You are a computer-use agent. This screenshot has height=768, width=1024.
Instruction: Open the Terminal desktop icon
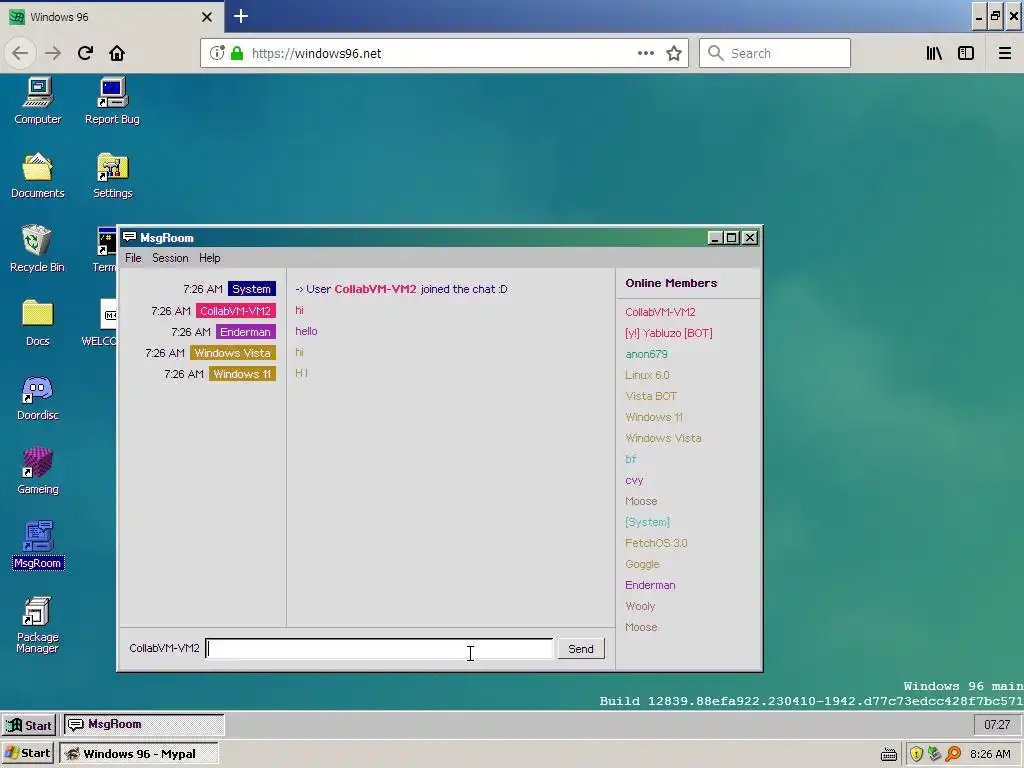(104, 249)
